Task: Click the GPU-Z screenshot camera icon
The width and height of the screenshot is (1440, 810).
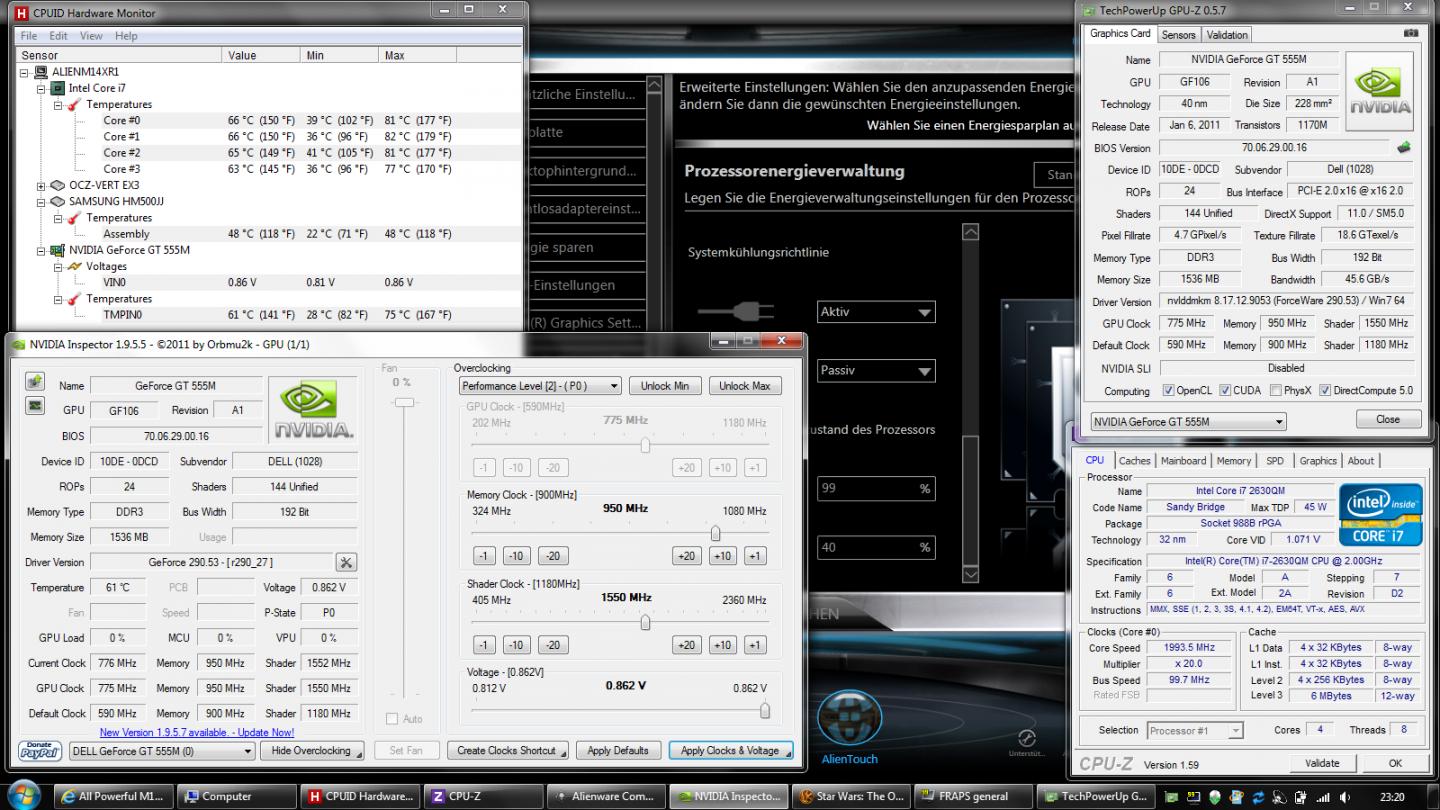Action: 1411,33
